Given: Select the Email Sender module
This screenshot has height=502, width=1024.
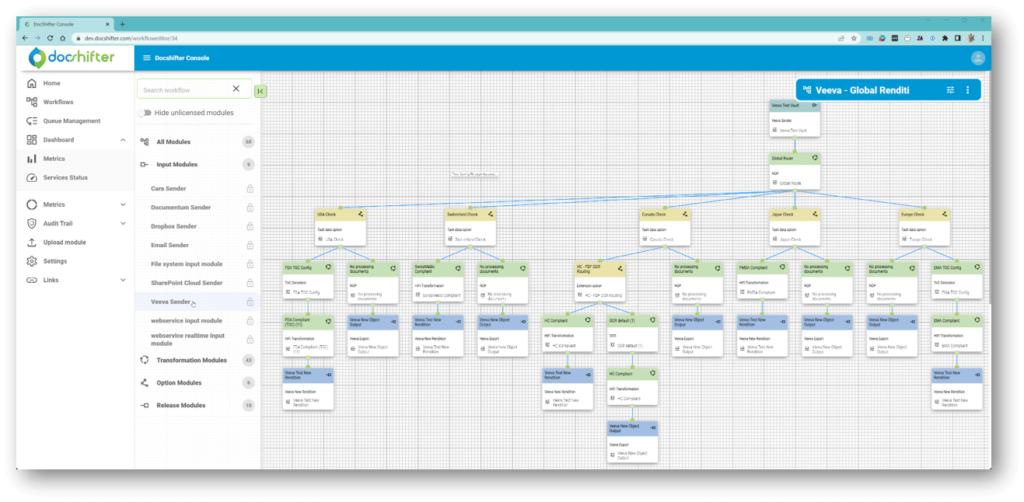Looking at the screenshot, I should 170,245.
